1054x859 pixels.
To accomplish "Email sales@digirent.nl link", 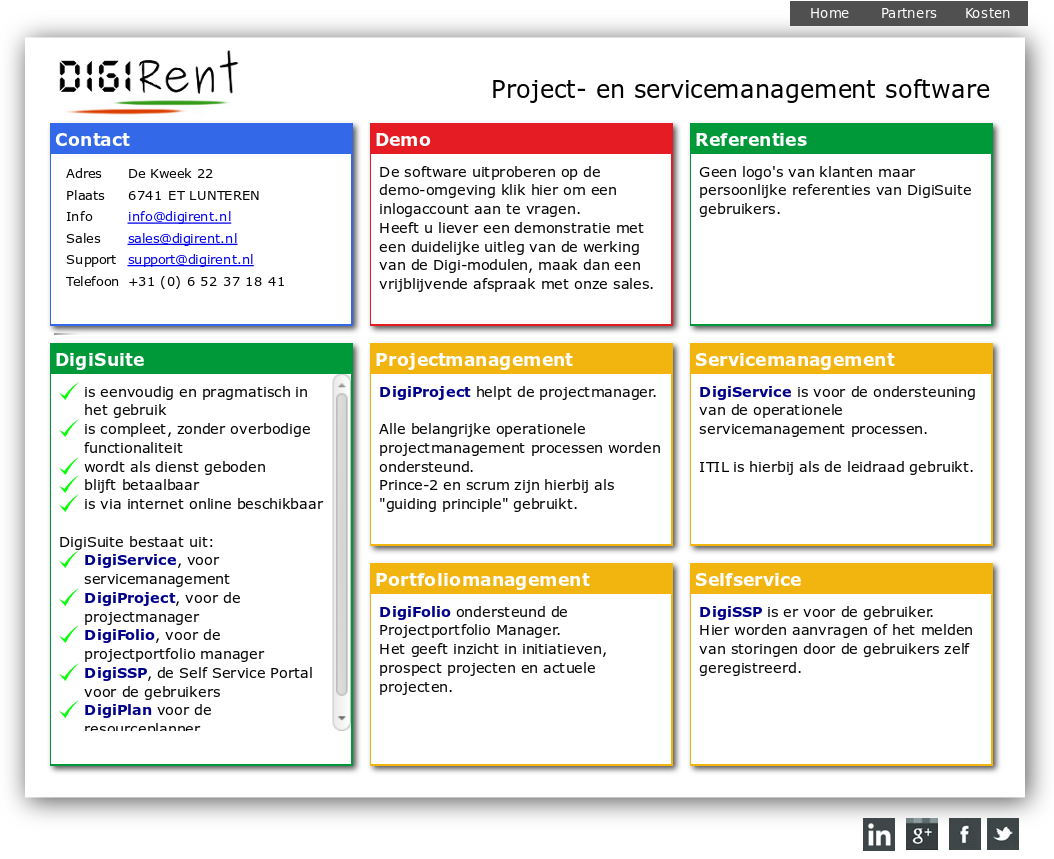I will point(182,239).
